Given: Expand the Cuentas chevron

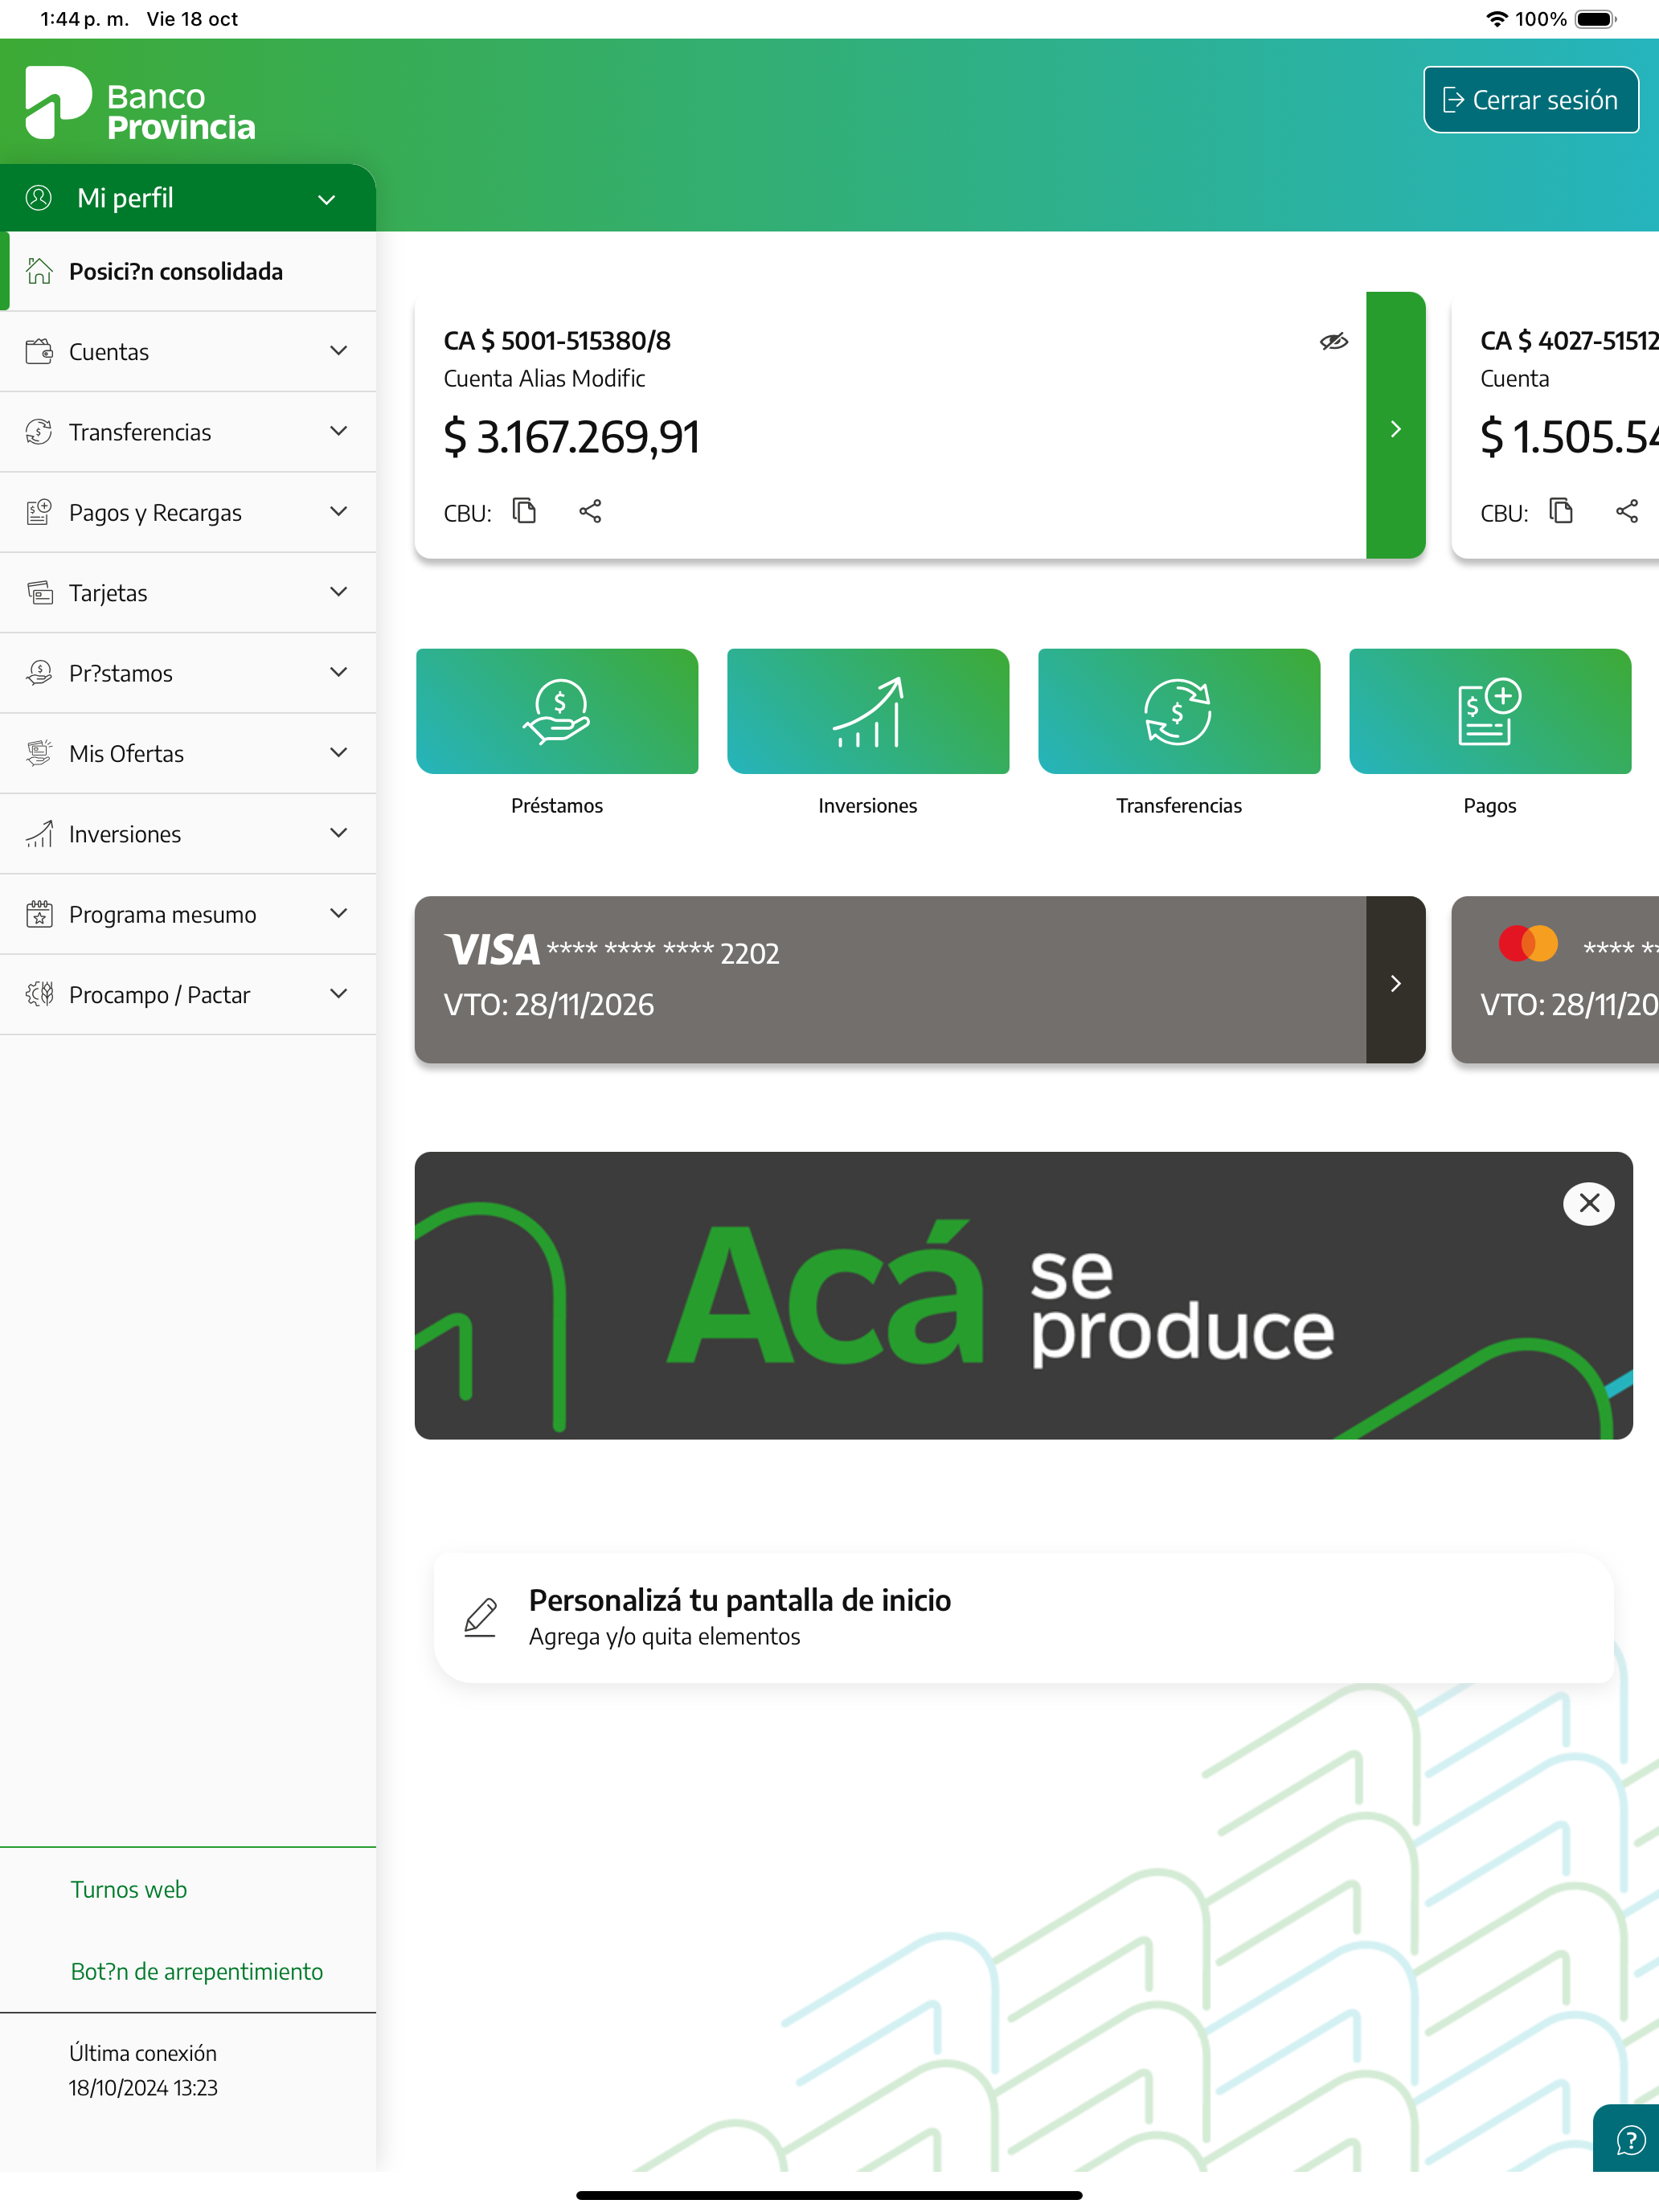Looking at the screenshot, I should (x=339, y=351).
